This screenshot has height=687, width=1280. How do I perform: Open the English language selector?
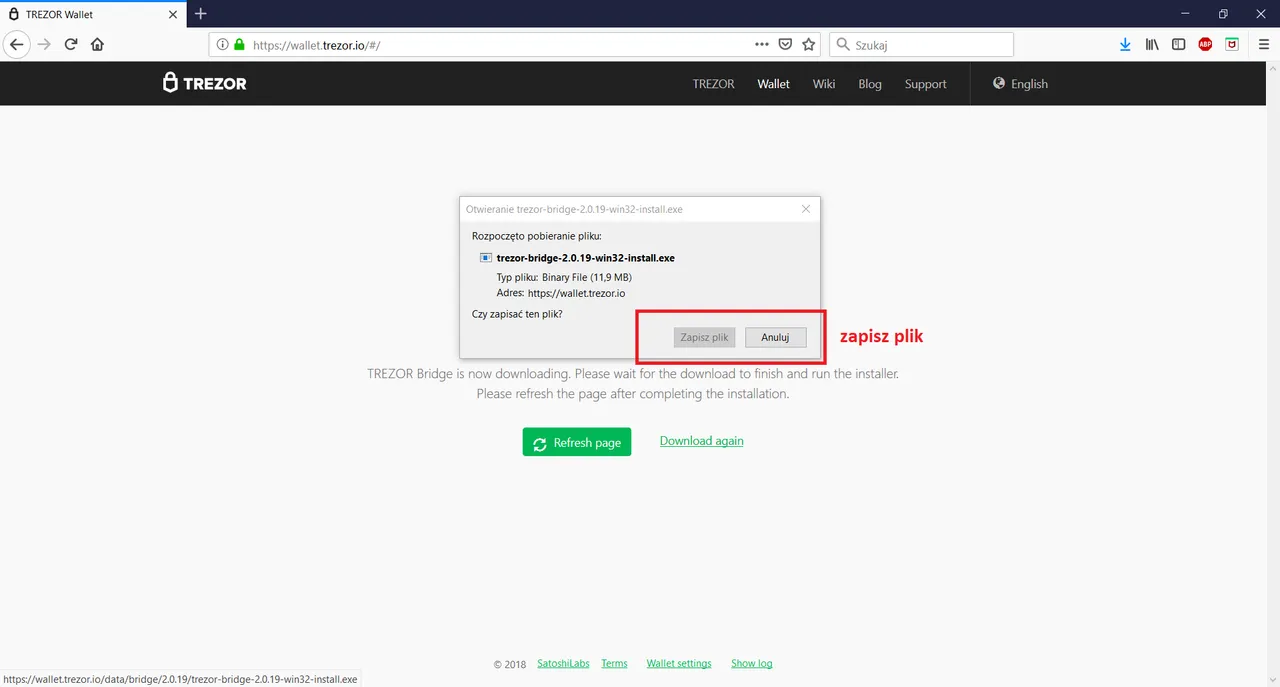[x=1020, y=84]
